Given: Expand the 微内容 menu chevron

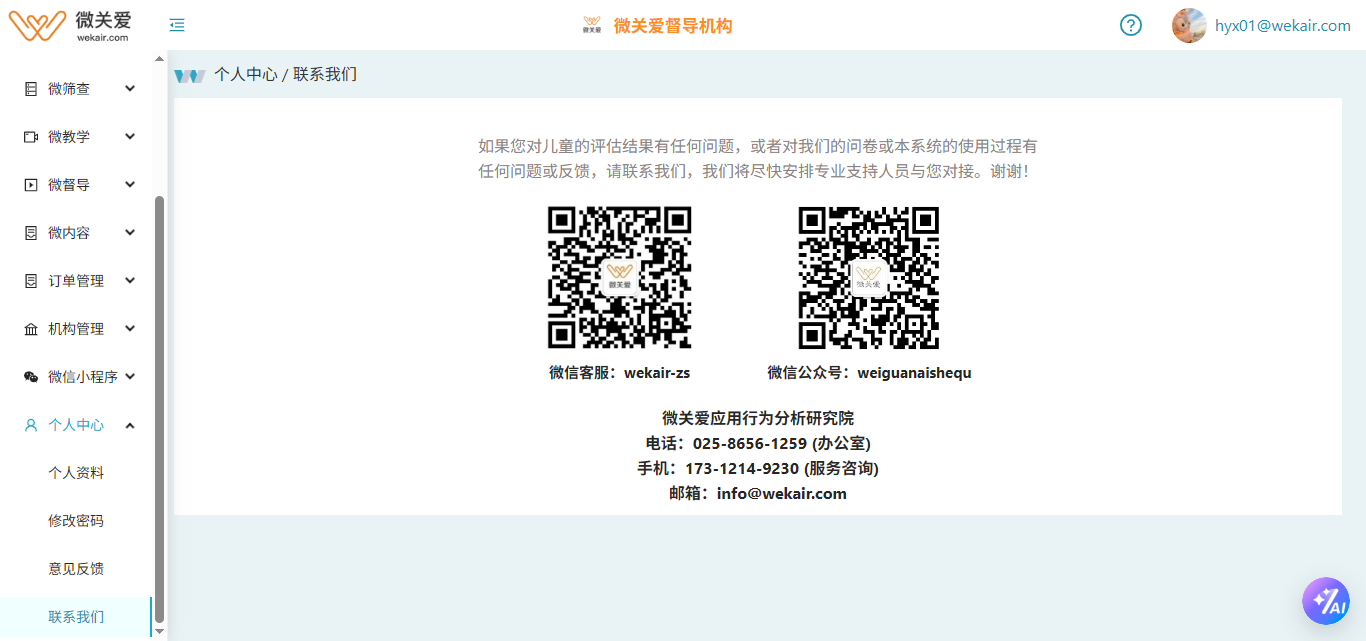Looking at the screenshot, I should (x=130, y=233).
